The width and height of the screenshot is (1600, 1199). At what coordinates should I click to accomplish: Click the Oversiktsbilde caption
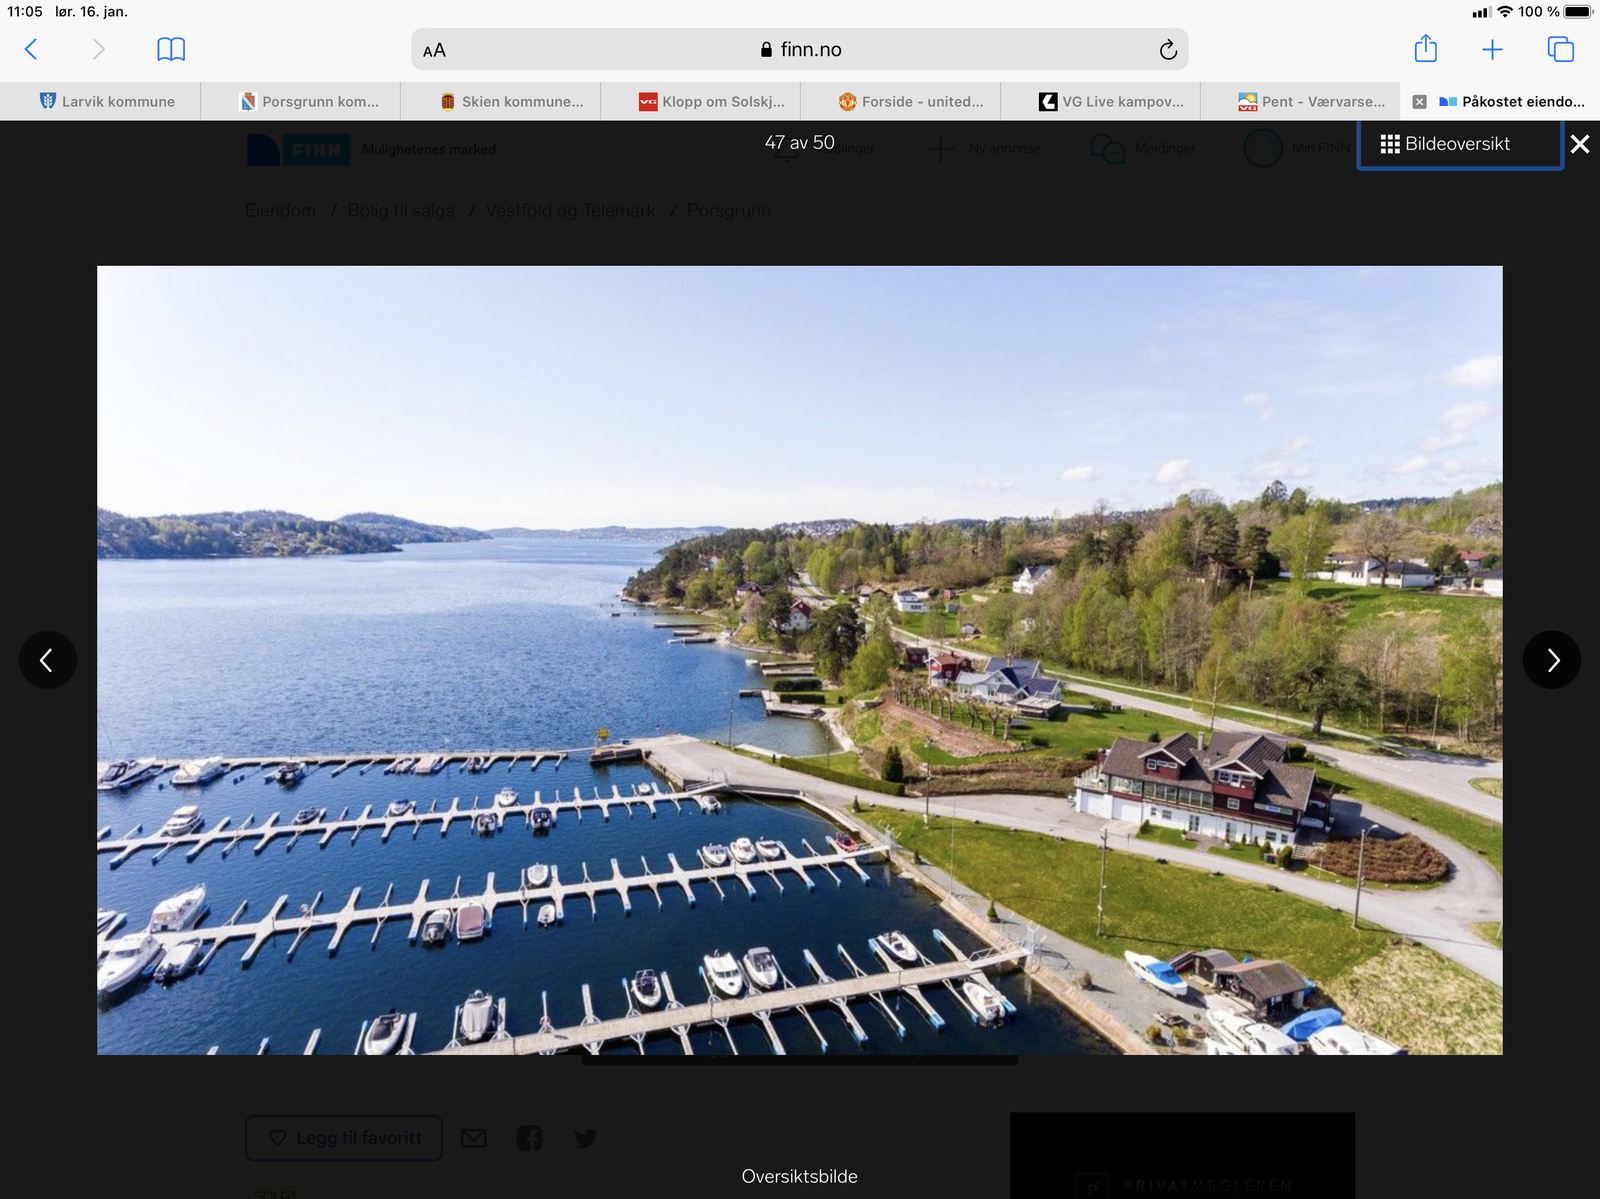point(799,1176)
